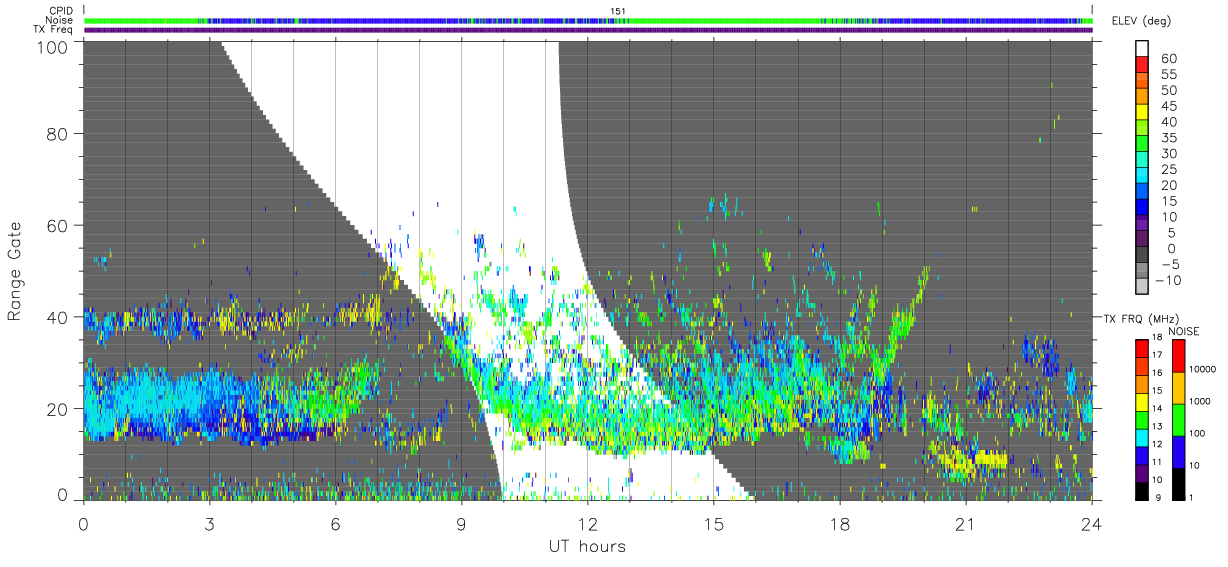Click the blue segment of the NOISE colorbar
Viewport: 1228px width, 567px height.
pos(1177,452)
